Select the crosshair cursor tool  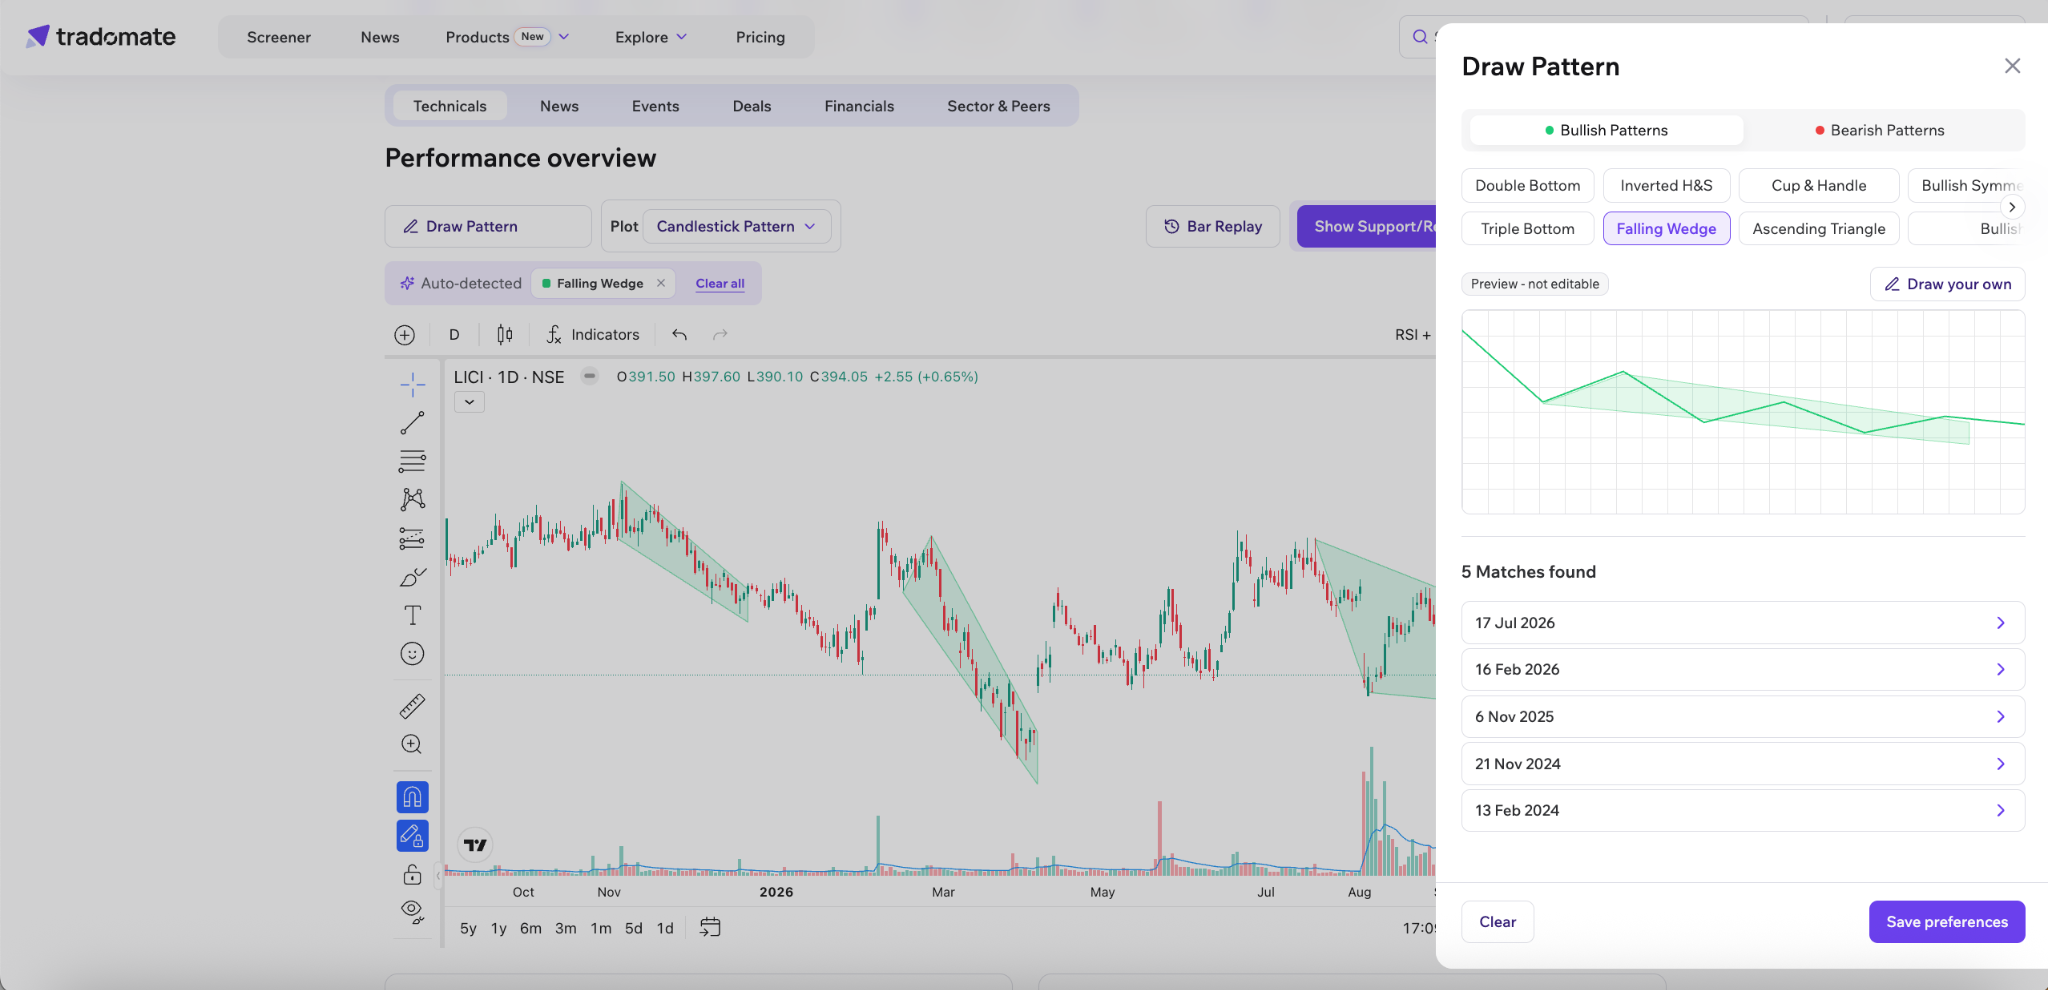click(412, 385)
